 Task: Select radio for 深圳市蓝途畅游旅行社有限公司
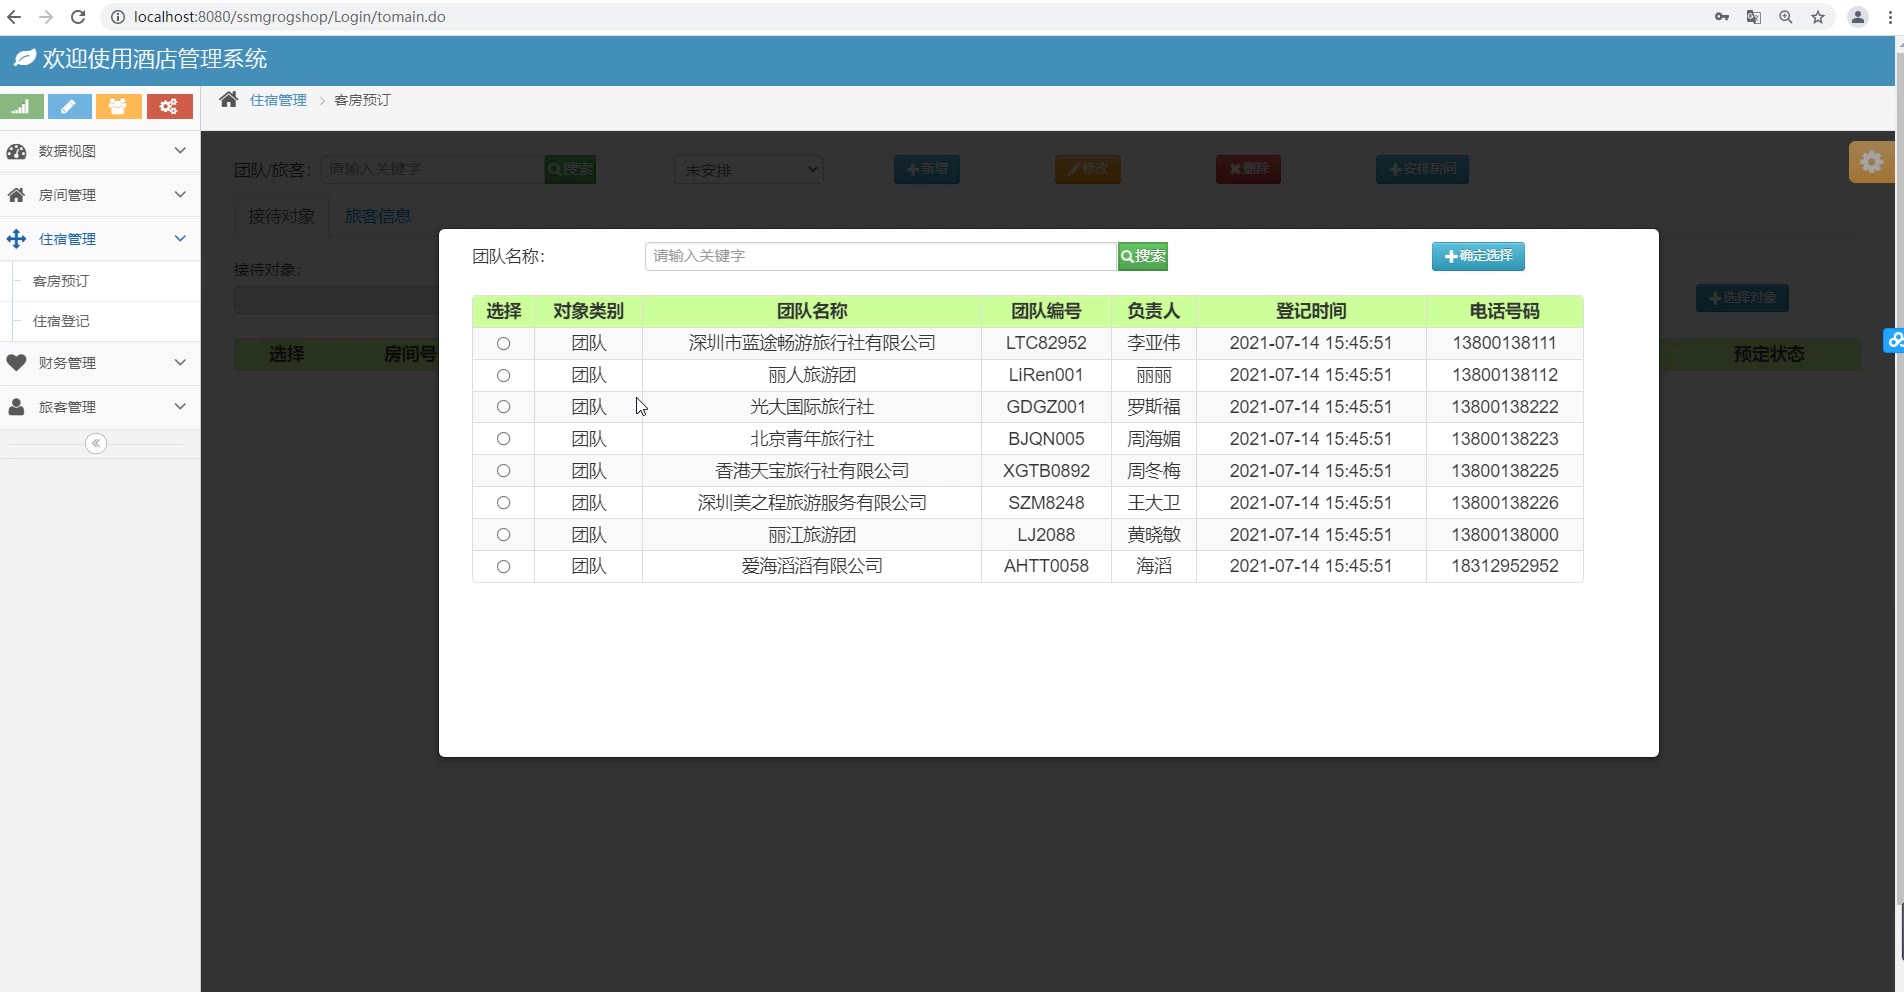pos(503,343)
